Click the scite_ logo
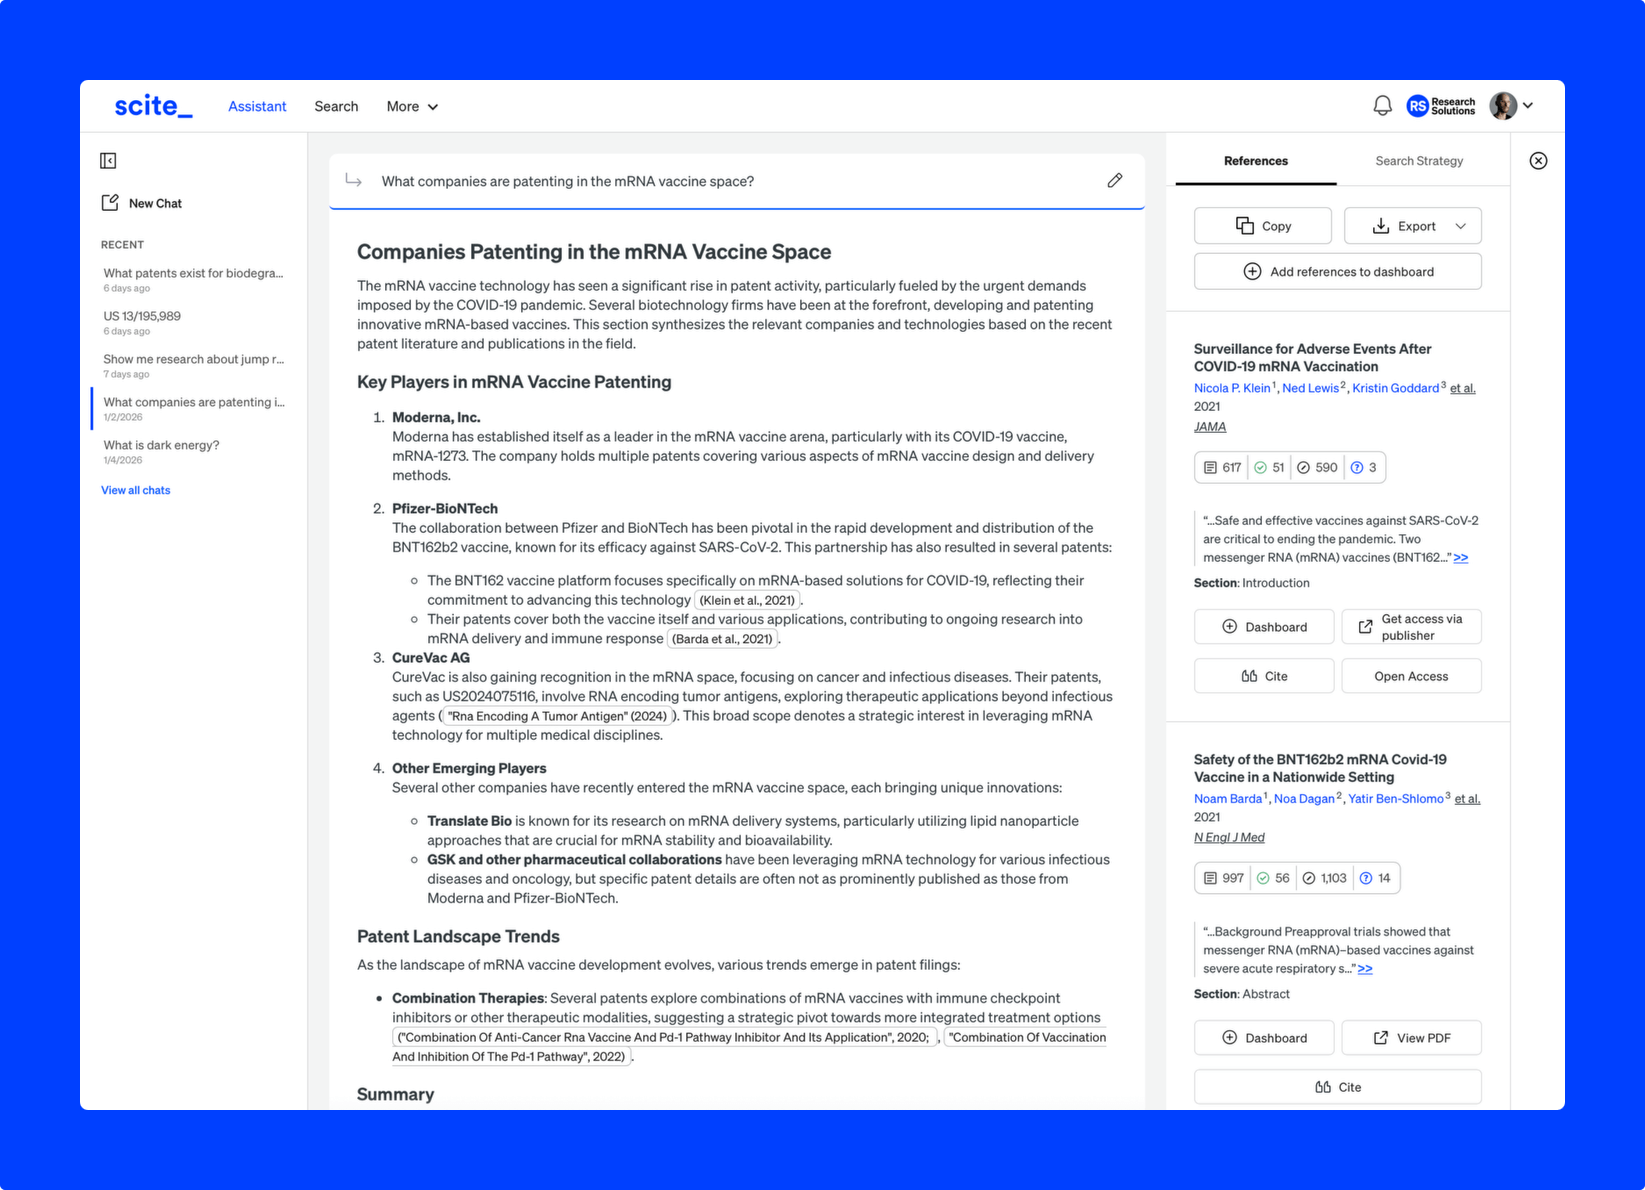The image size is (1645, 1190). (153, 106)
